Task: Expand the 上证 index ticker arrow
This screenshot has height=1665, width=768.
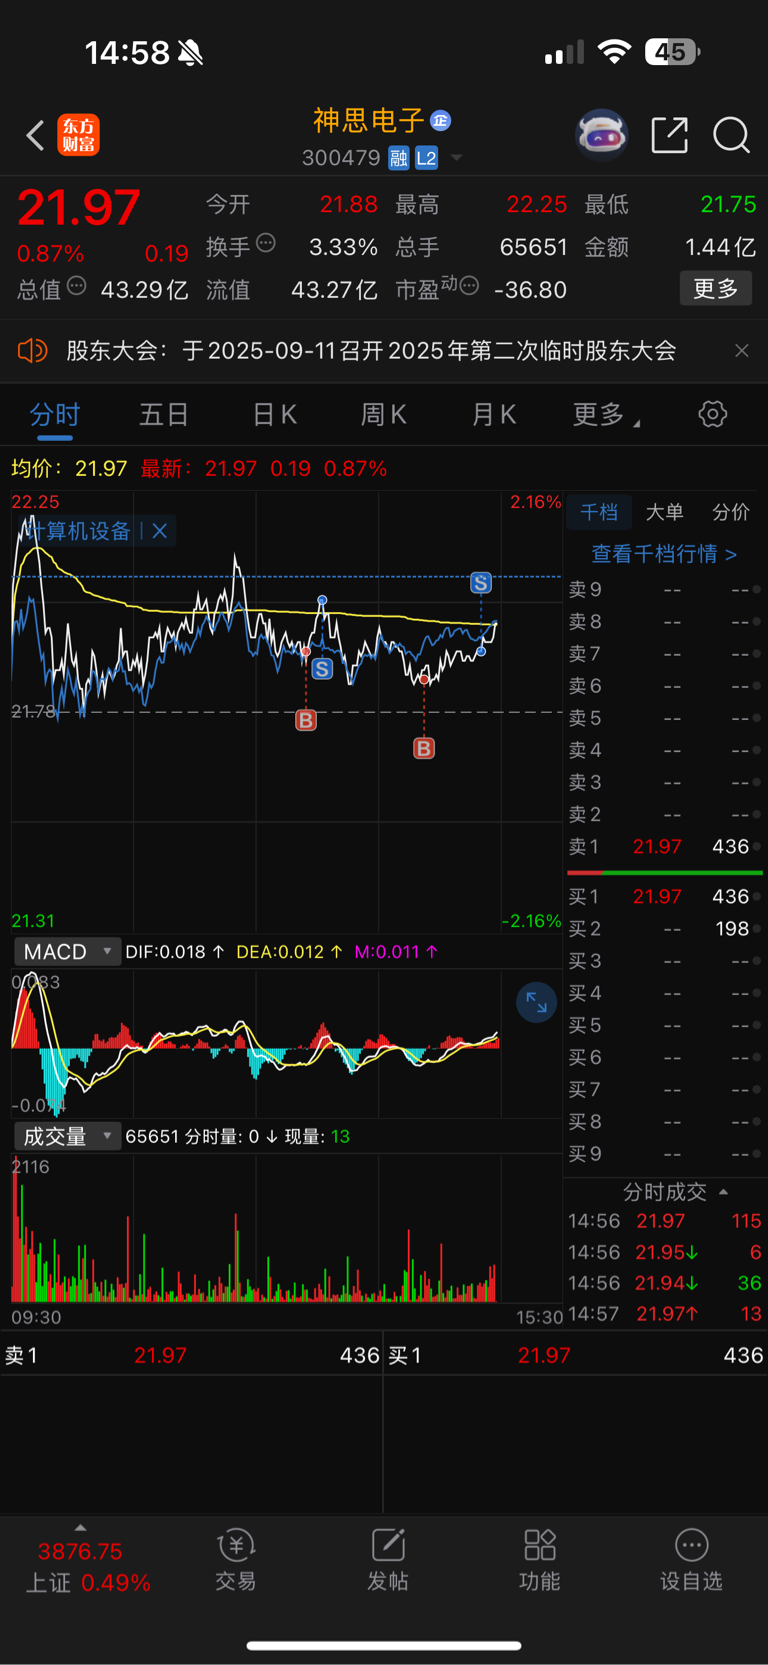Action: [80, 1527]
